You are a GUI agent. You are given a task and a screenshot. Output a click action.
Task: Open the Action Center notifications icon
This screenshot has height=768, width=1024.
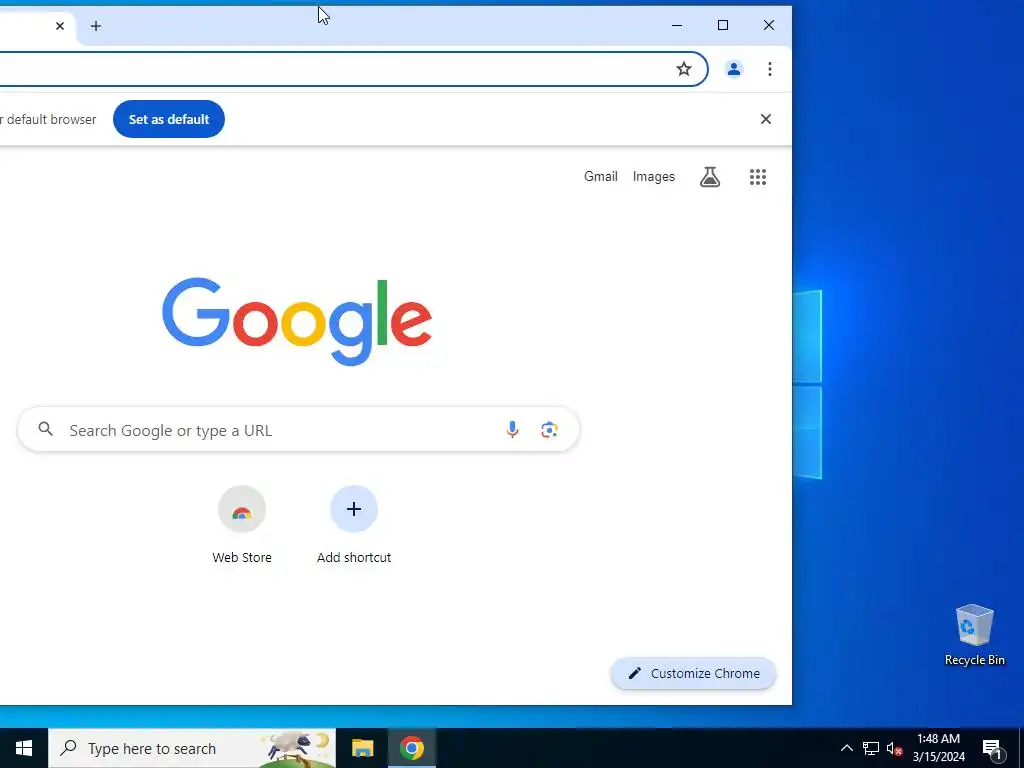pos(992,748)
